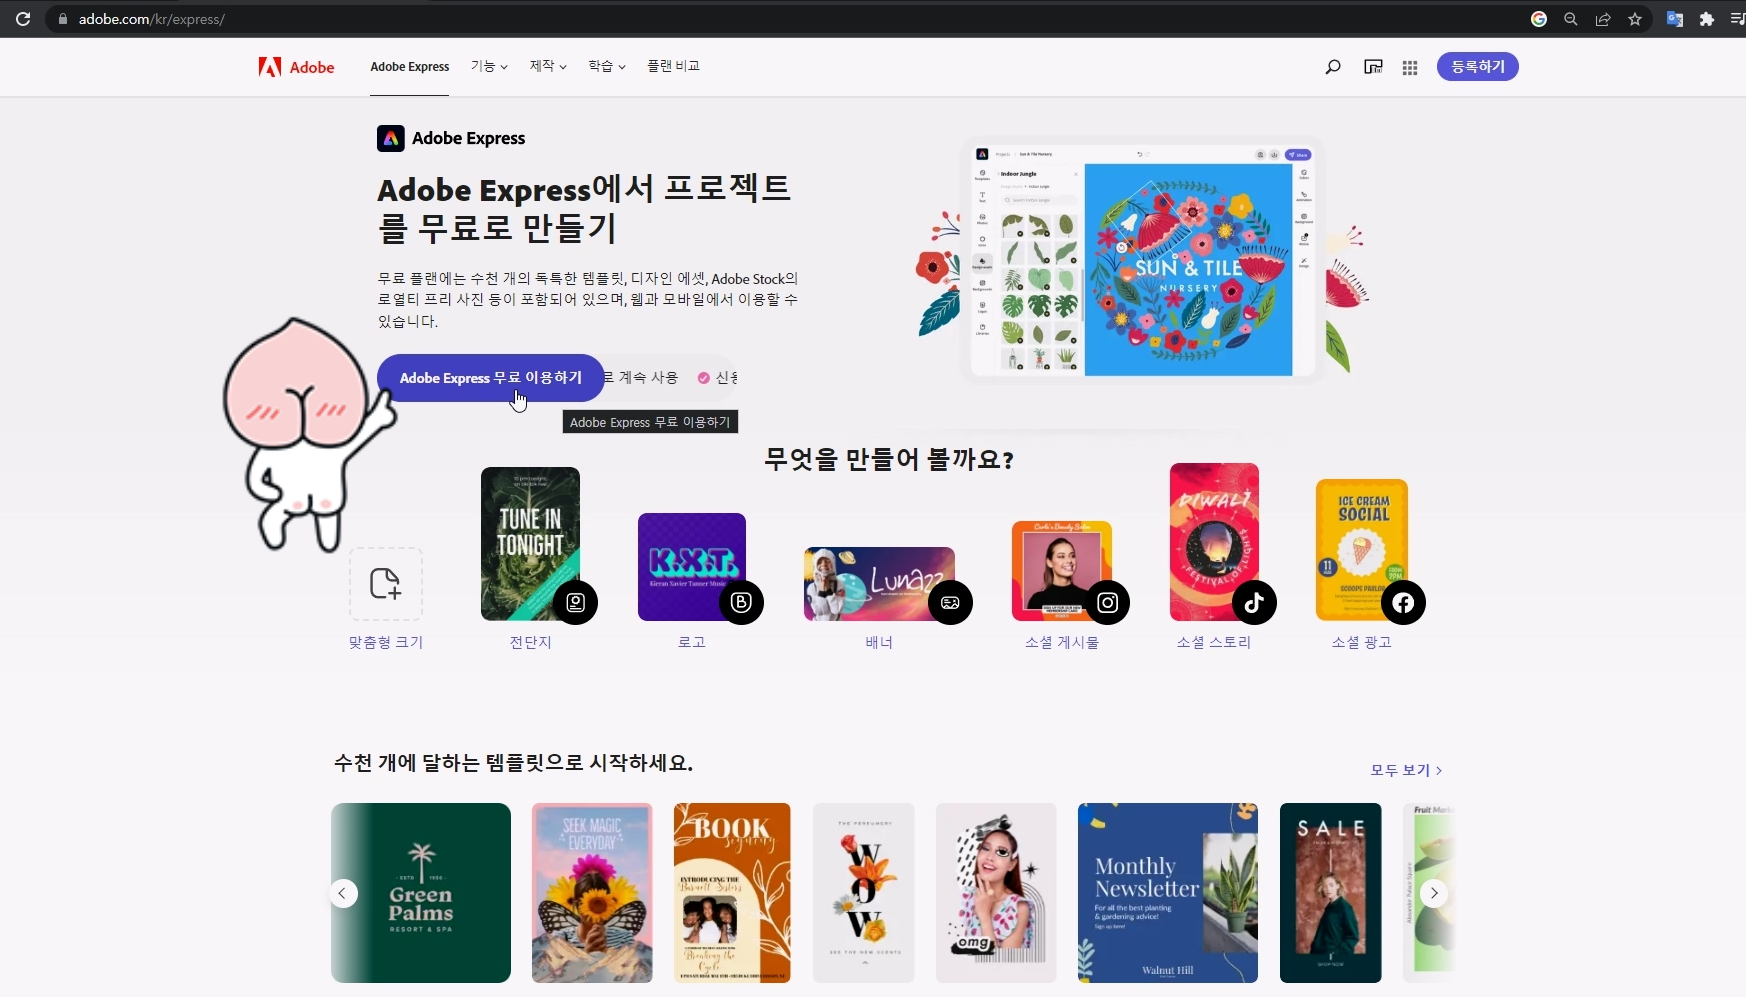
Task: Show previous templates with left arrow
Action: click(343, 893)
